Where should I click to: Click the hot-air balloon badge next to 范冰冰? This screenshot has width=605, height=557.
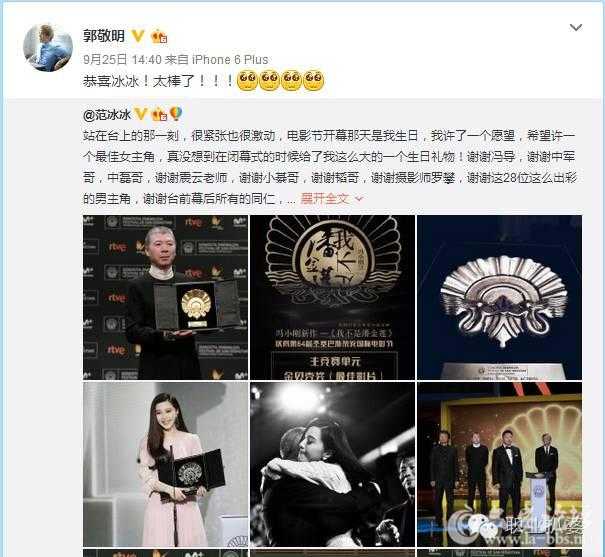point(176,114)
